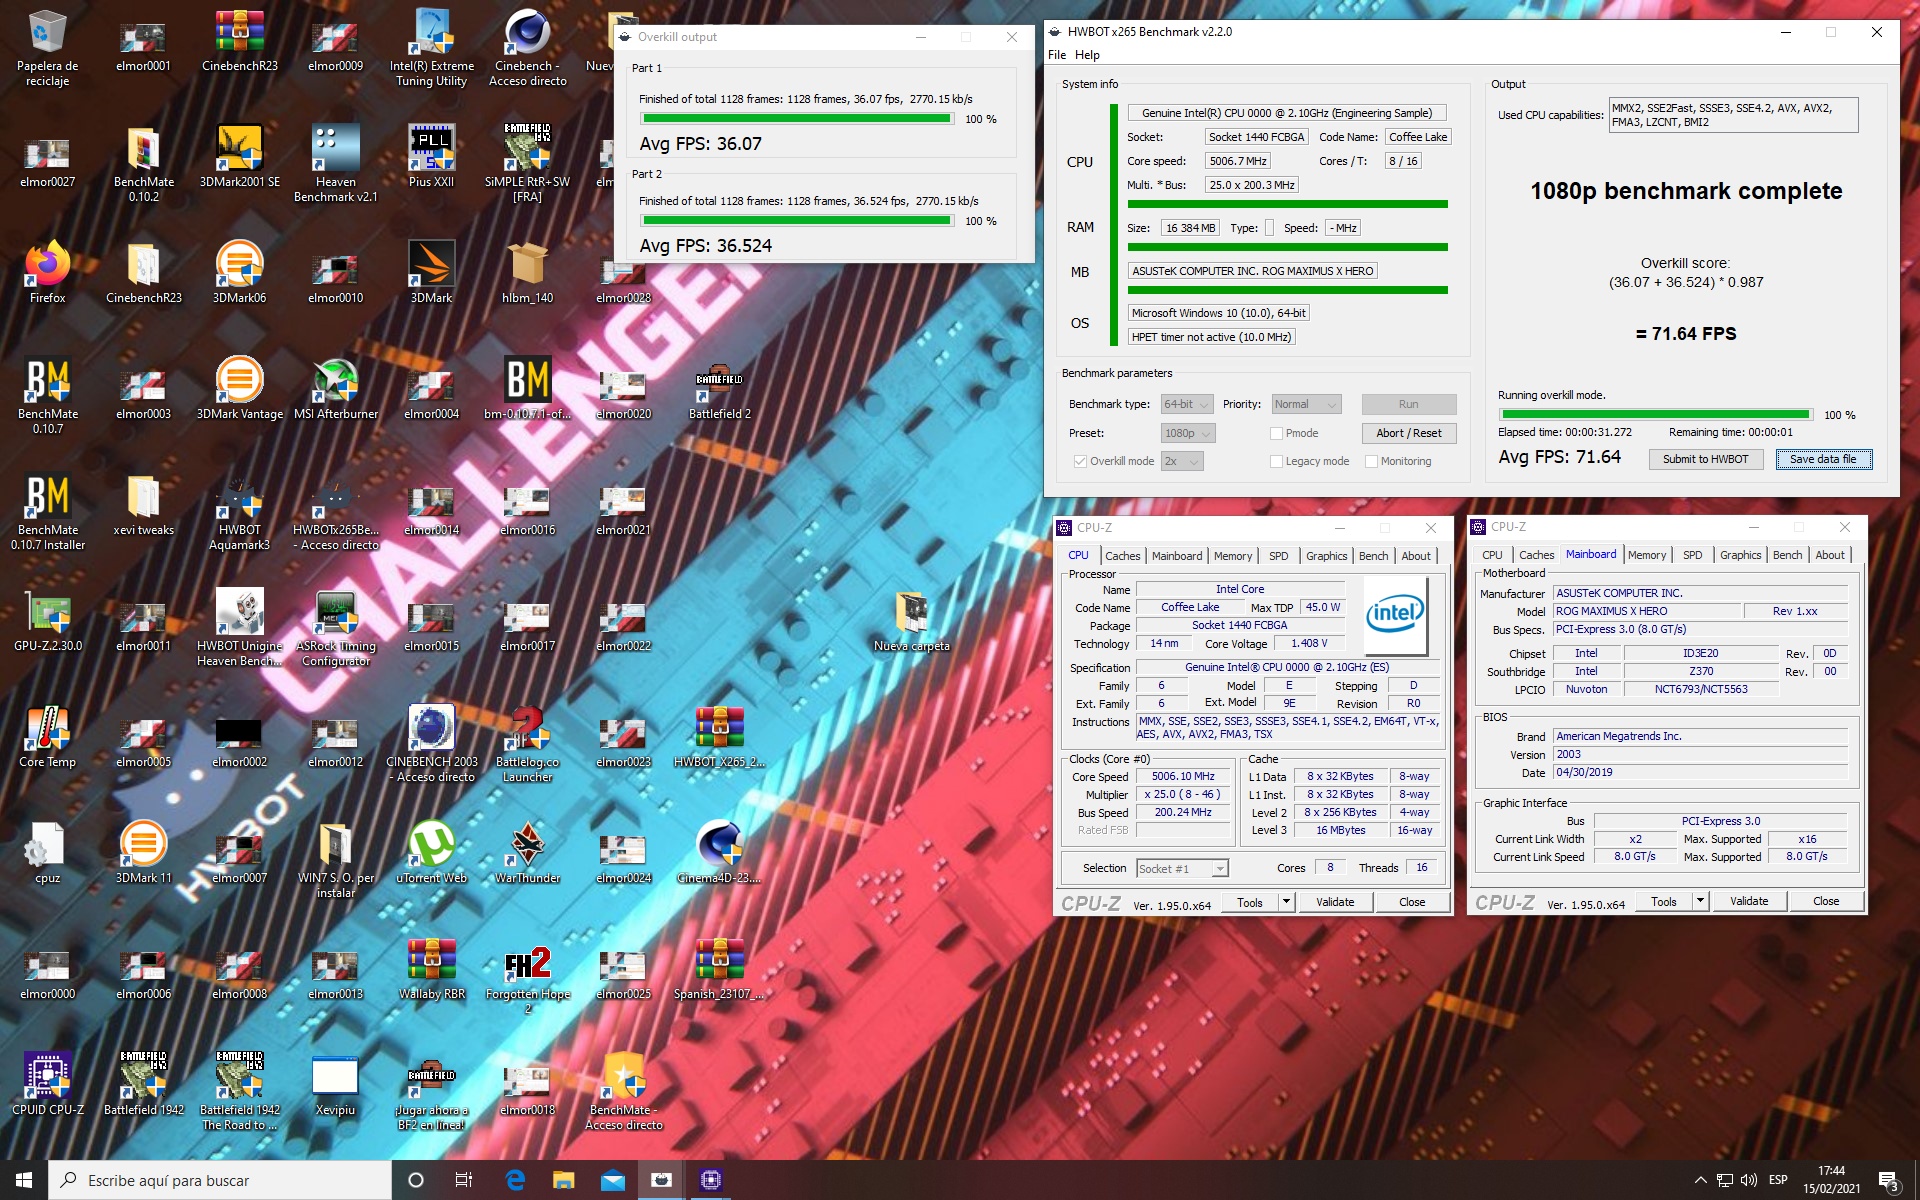The height and width of the screenshot is (1200, 1920).
Task: Launch uTorrent Web desktop icon
Action: [432, 853]
